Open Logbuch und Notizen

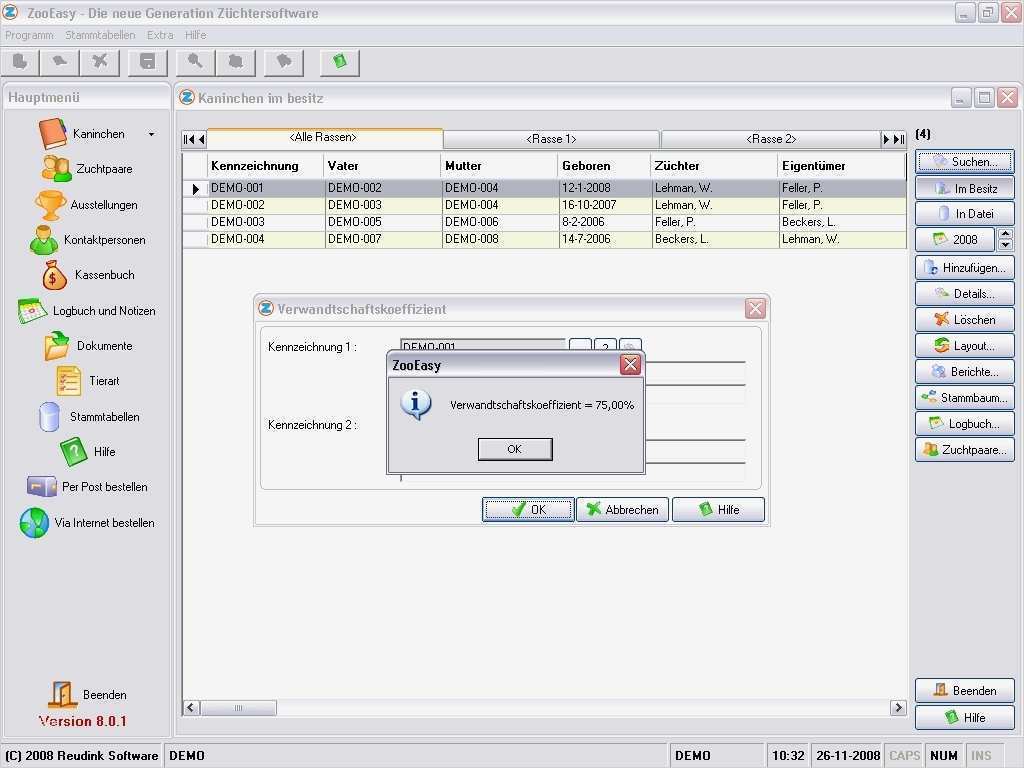click(87, 311)
